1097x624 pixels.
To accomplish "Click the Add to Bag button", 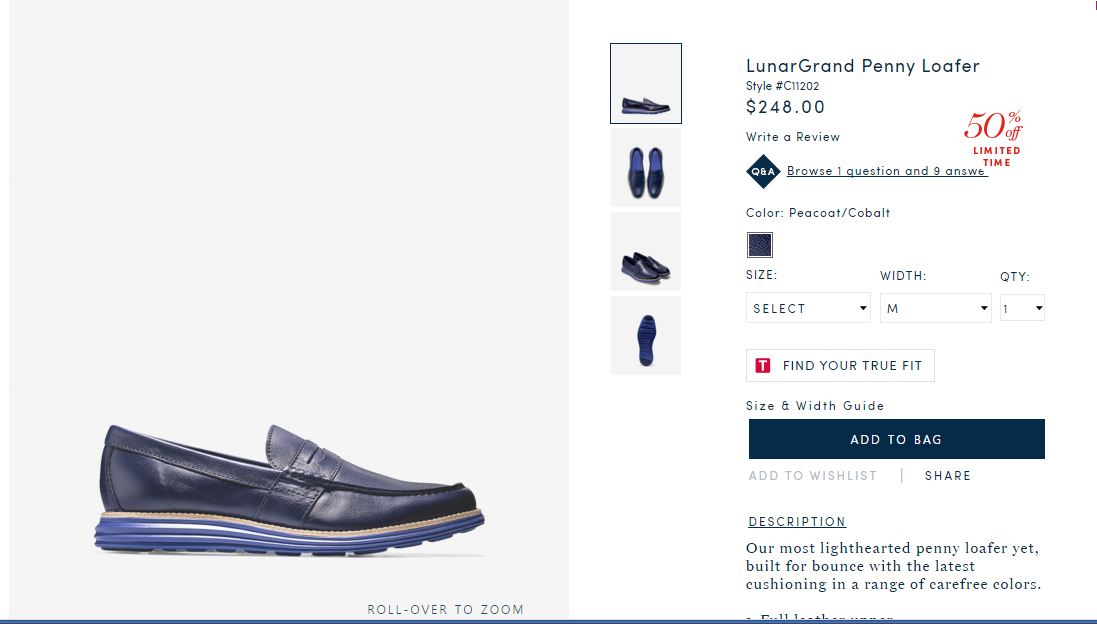I will 896,439.
